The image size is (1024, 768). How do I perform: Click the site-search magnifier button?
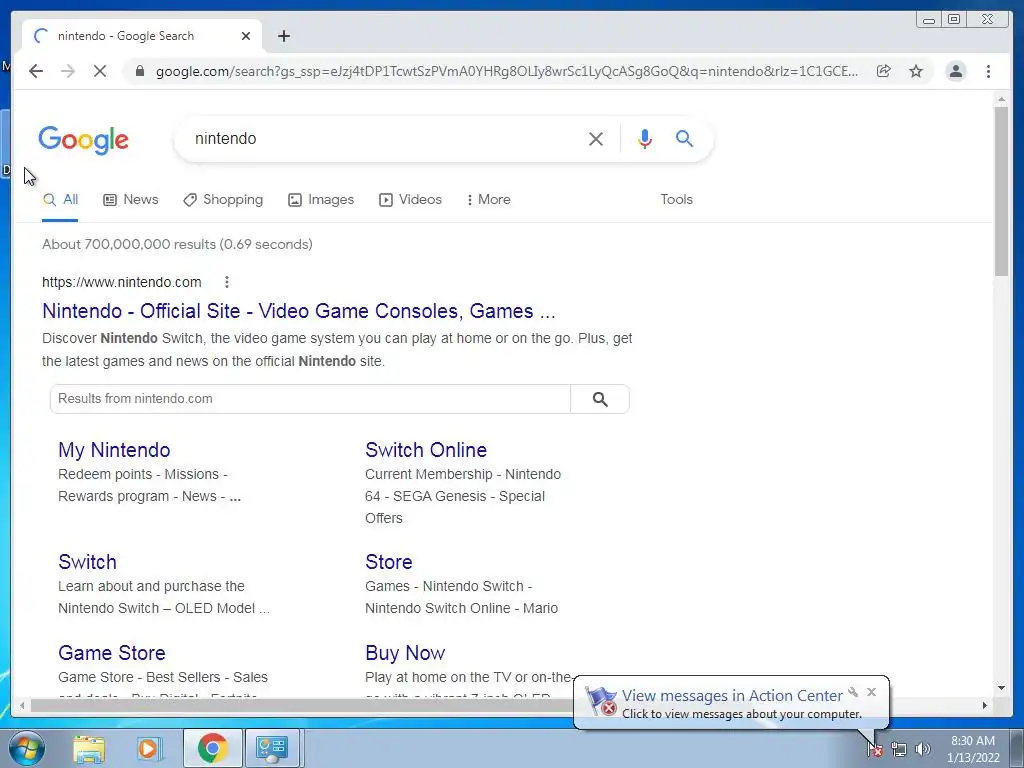click(x=600, y=399)
